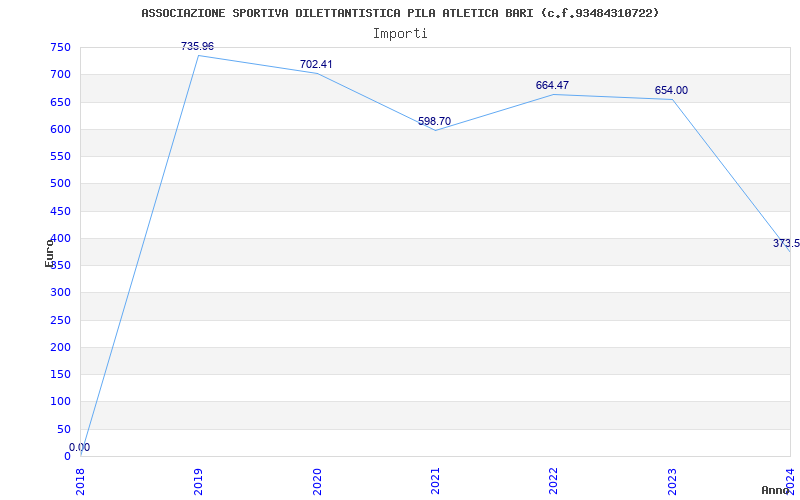Click the chart title ASSOCIAZIONE SPORTIVA DILETTANTISTICA PILA ATLETICA BARI

(400, 13)
